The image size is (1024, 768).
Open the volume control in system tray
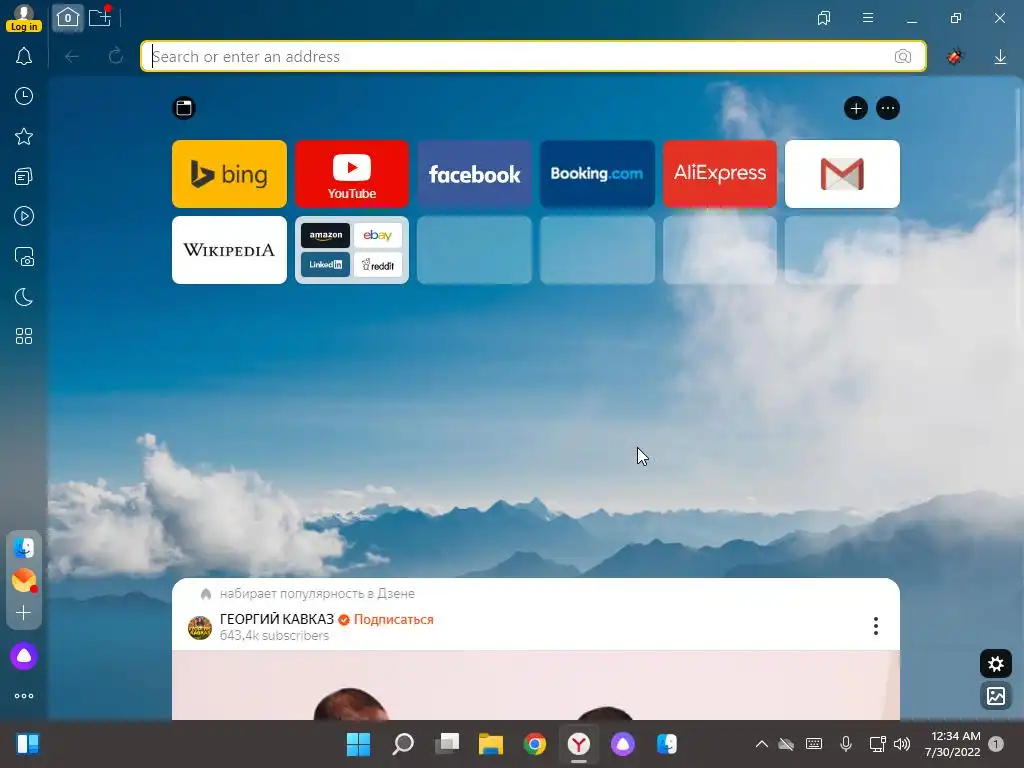pyautogui.click(x=902, y=744)
